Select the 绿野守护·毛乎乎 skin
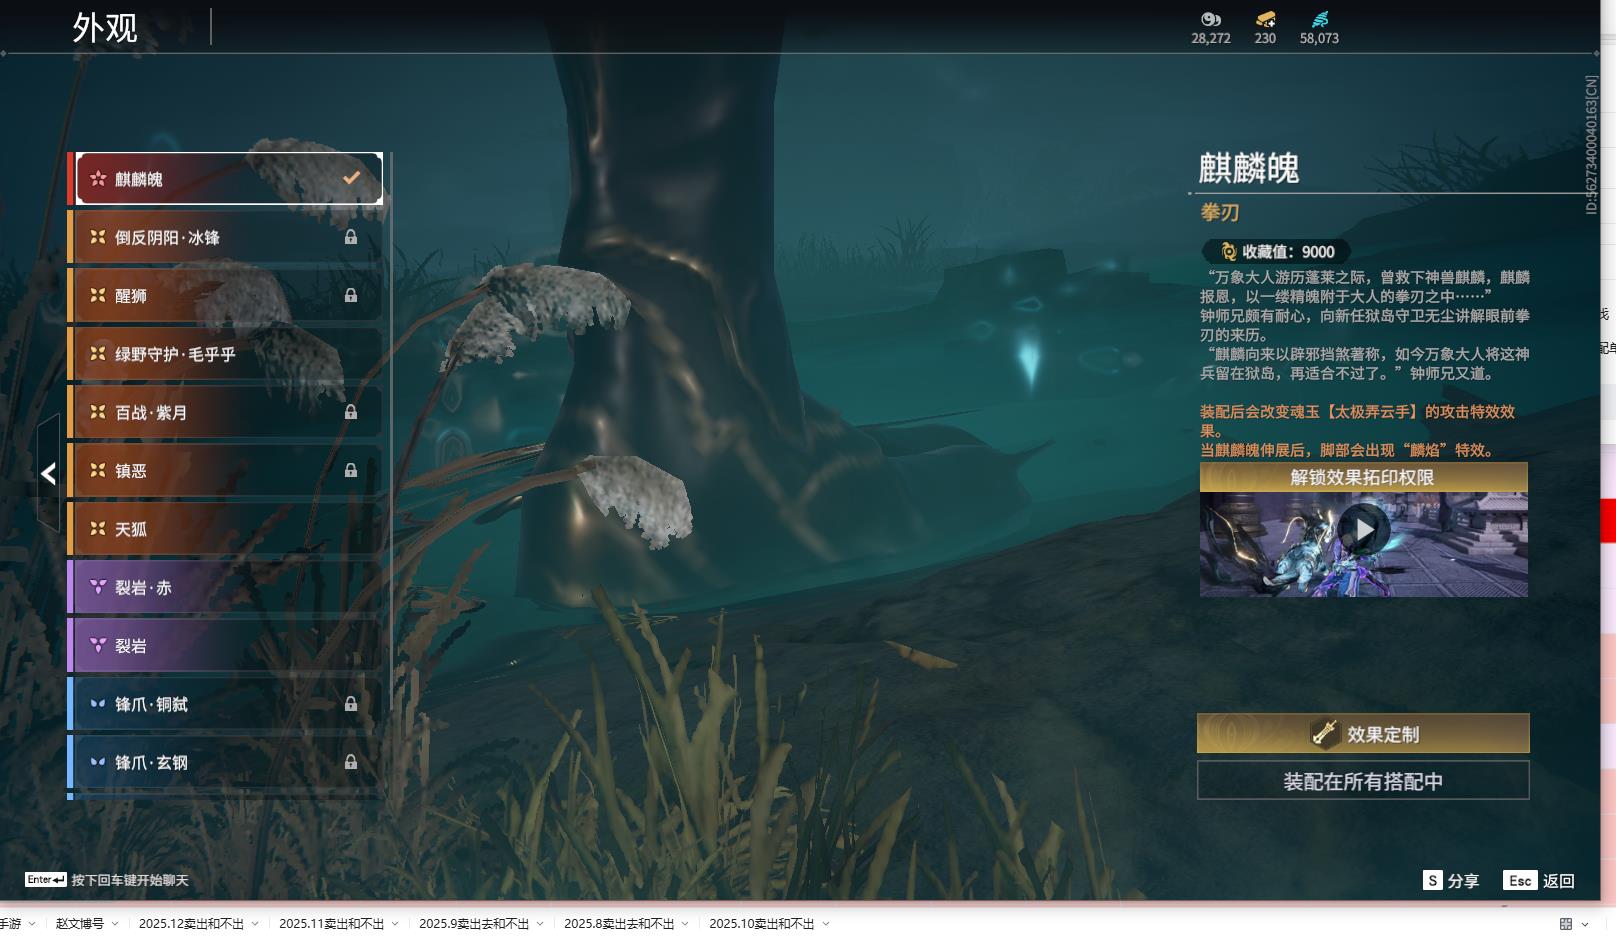The image size is (1616, 939). pos(226,353)
